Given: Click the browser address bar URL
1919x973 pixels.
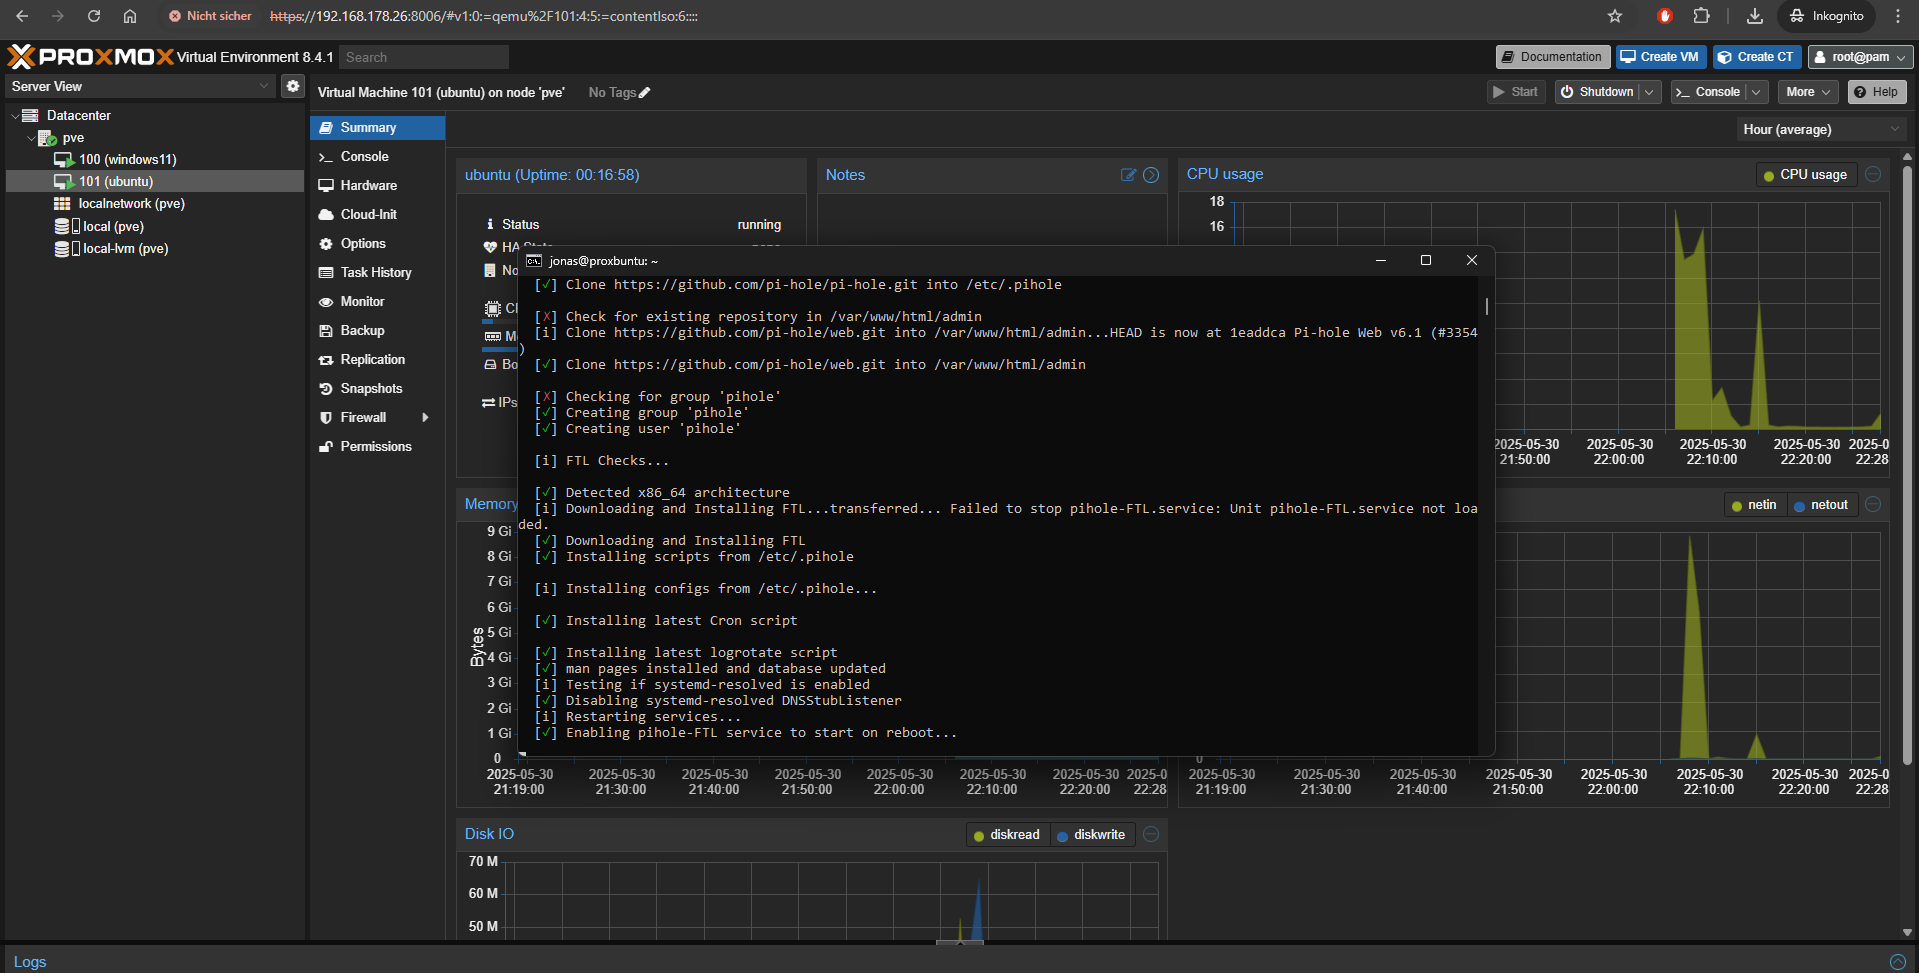Looking at the screenshot, I should click(484, 16).
